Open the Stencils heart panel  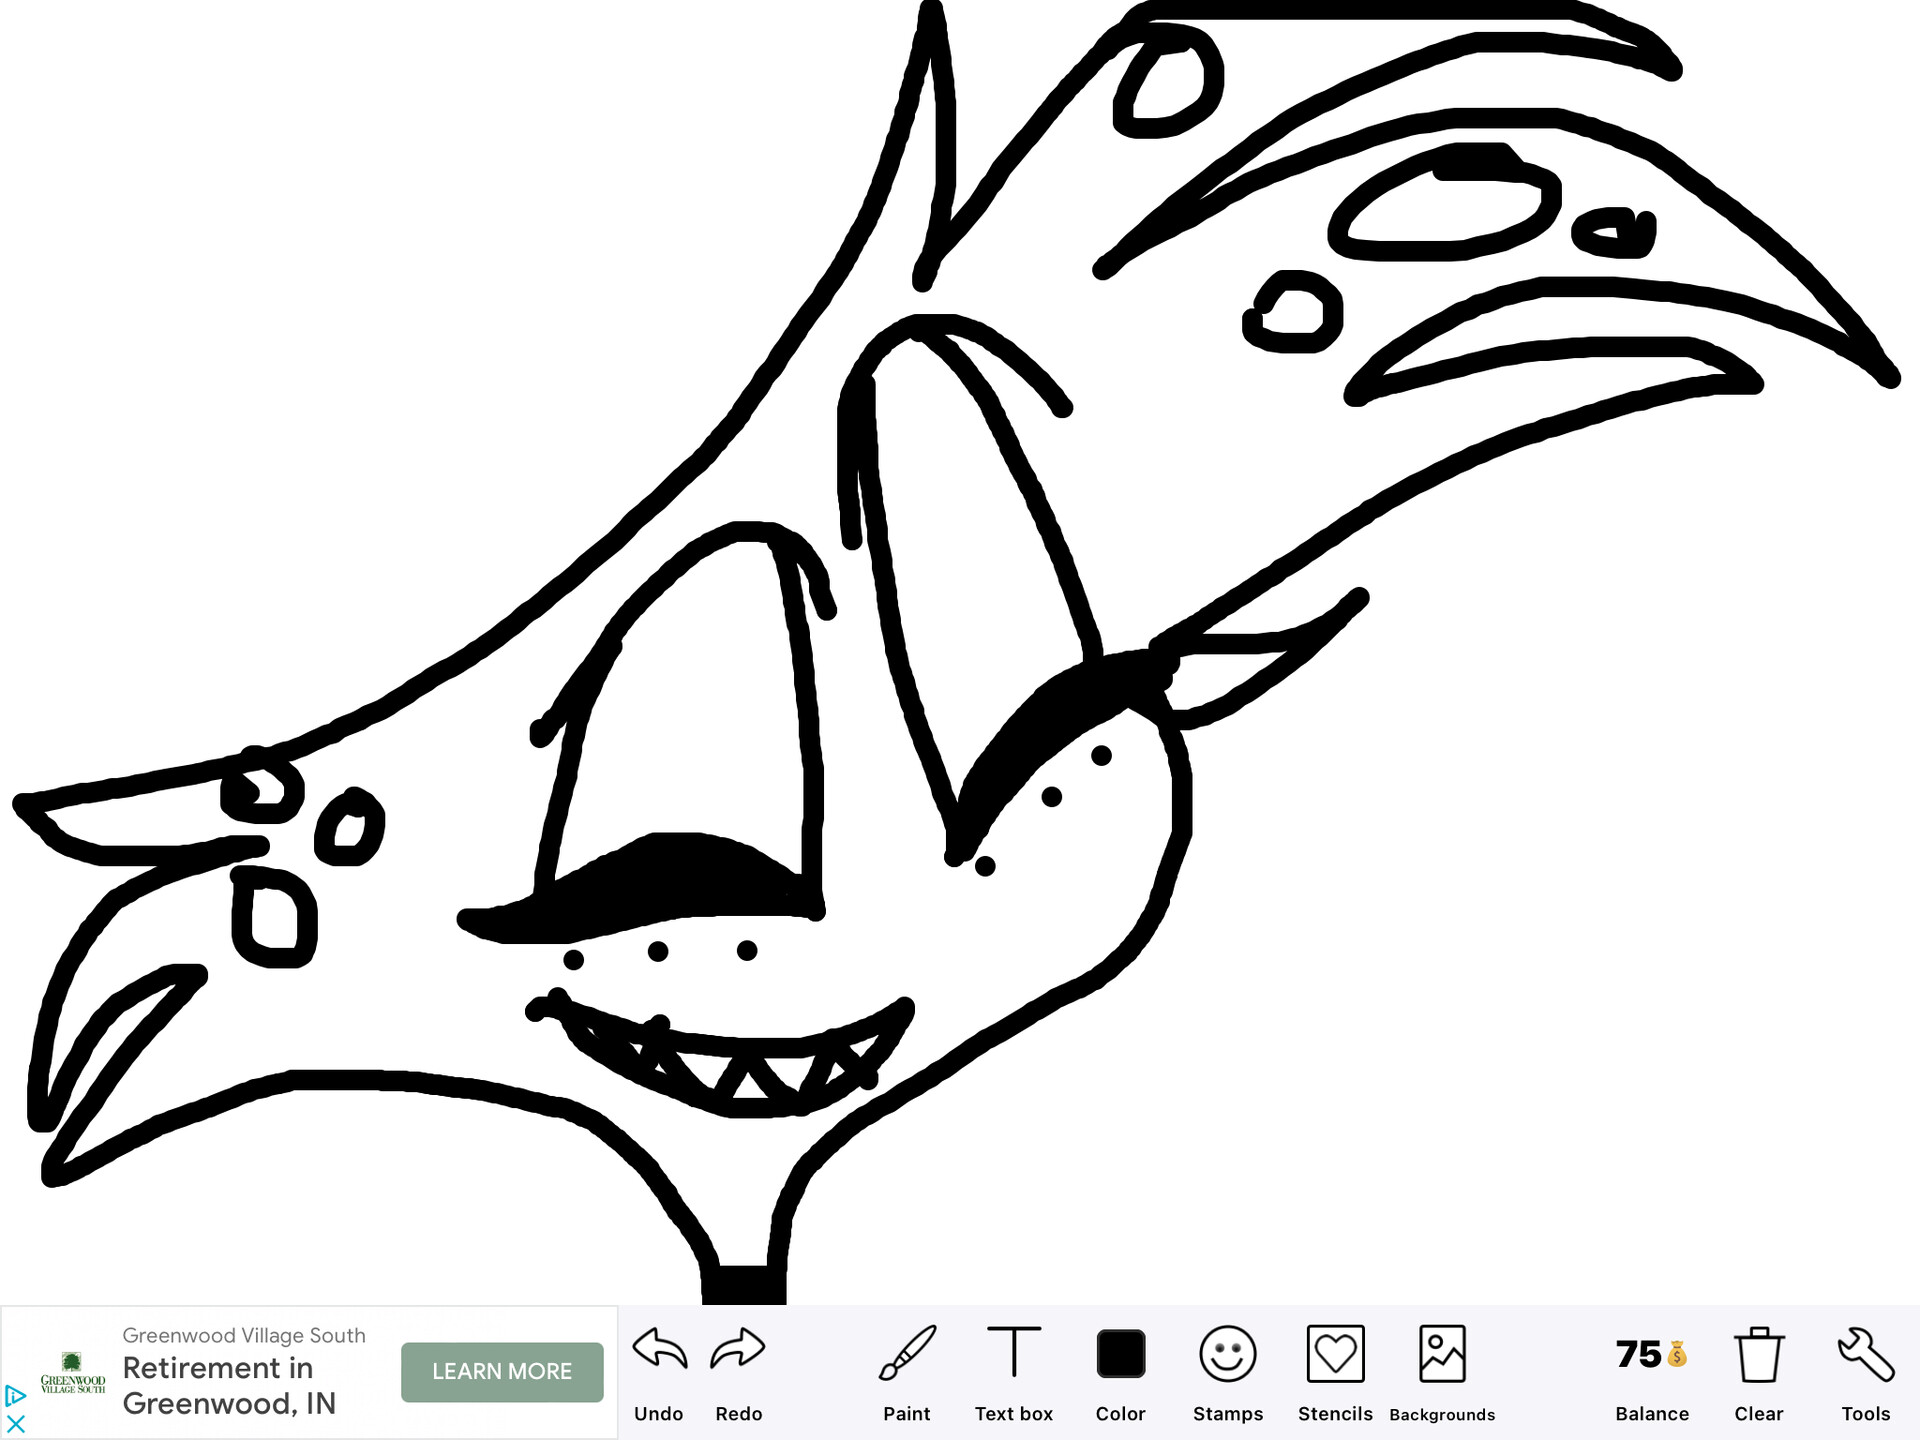(x=1335, y=1355)
